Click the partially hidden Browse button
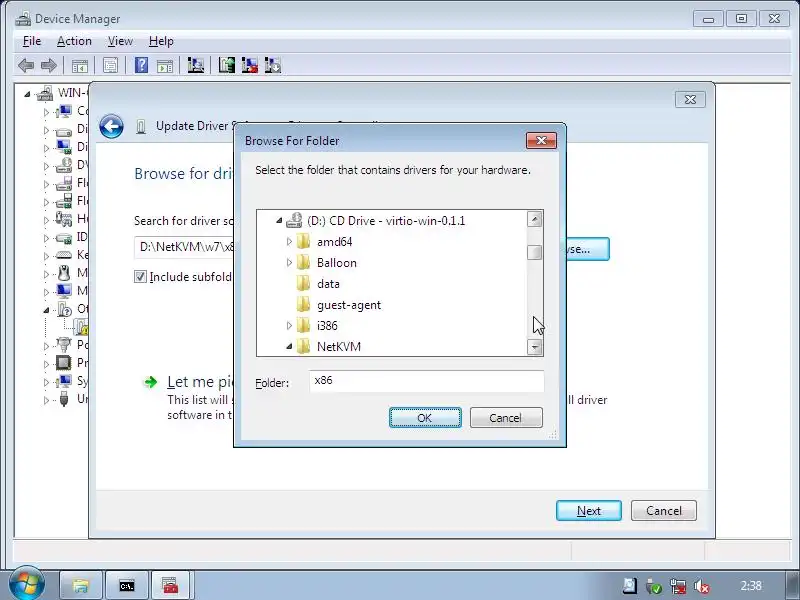The width and height of the screenshot is (800, 600). pyautogui.click(x=587, y=249)
